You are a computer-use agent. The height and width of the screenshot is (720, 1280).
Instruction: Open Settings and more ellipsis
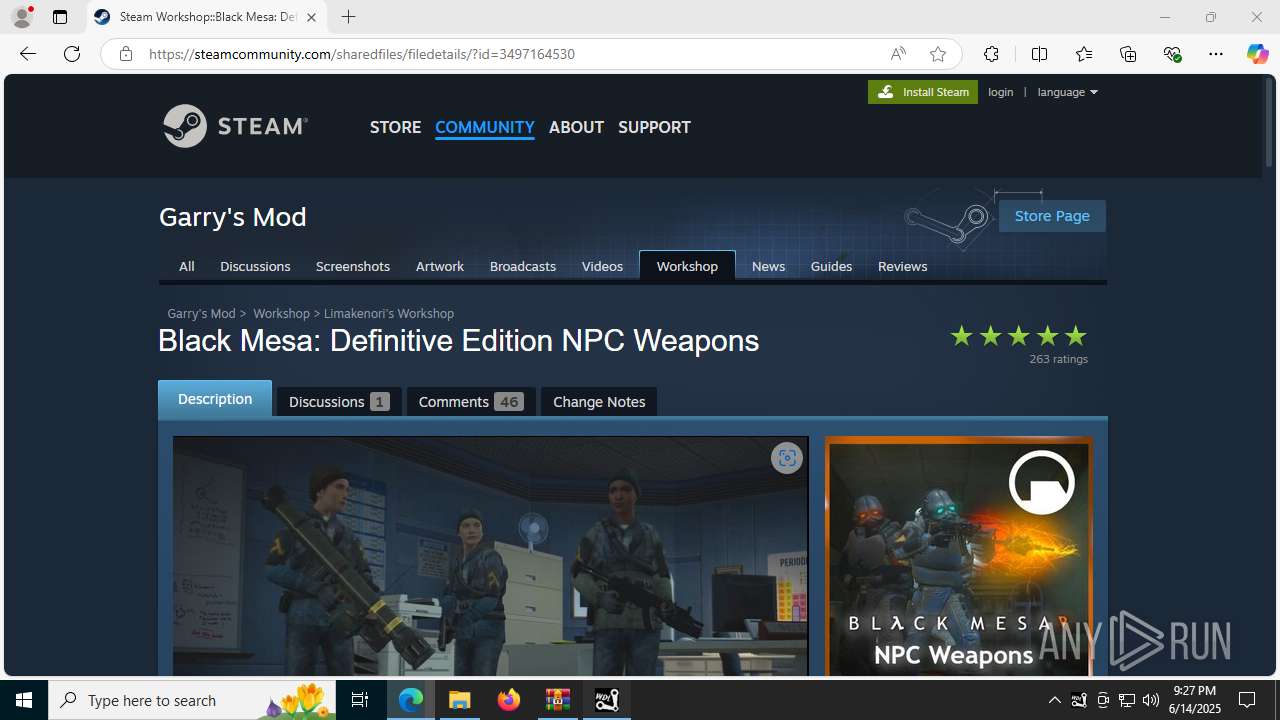[1216, 54]
